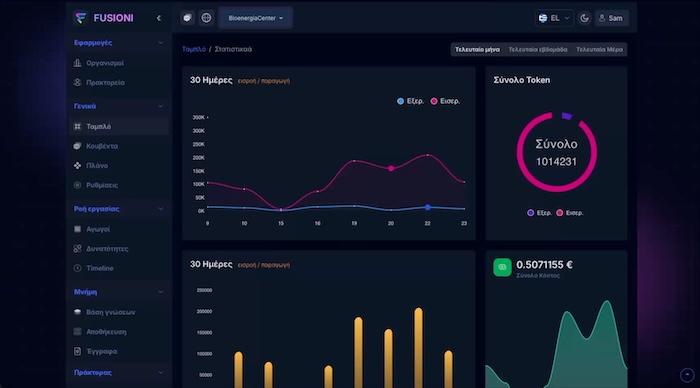Select the Τελευταίο μήνα tab

(477, 50)
